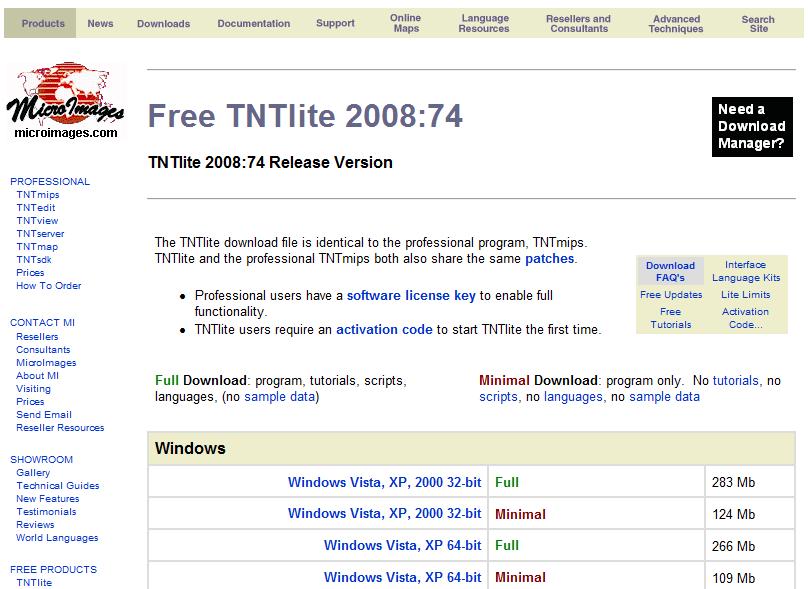Viewport: 808px width, 589px height.
Task: Open the Visiting sidebar link
Action: 33,389
